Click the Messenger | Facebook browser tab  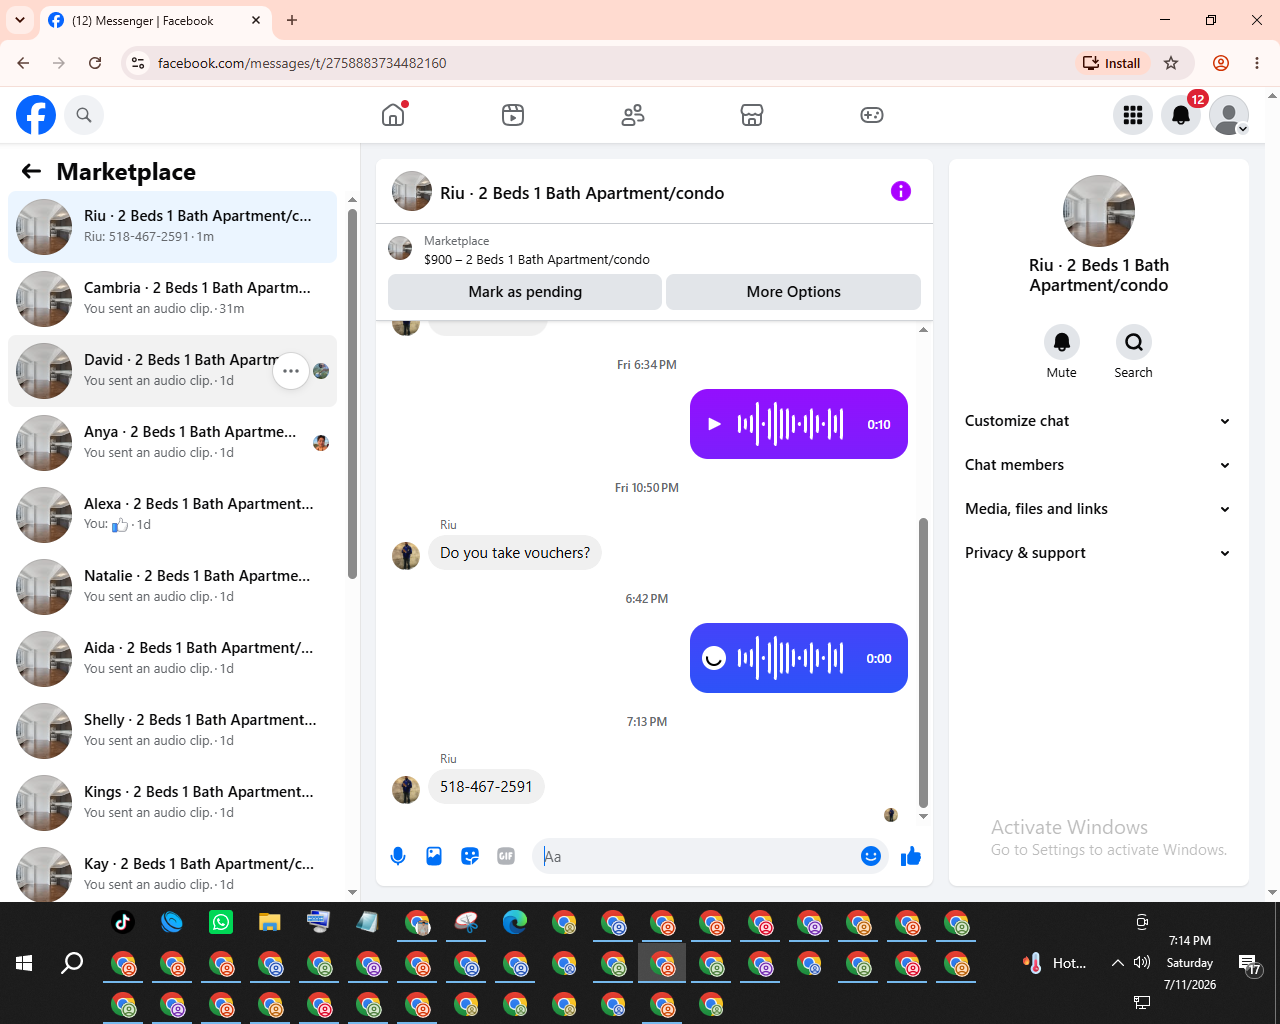(x=156, y=20)
